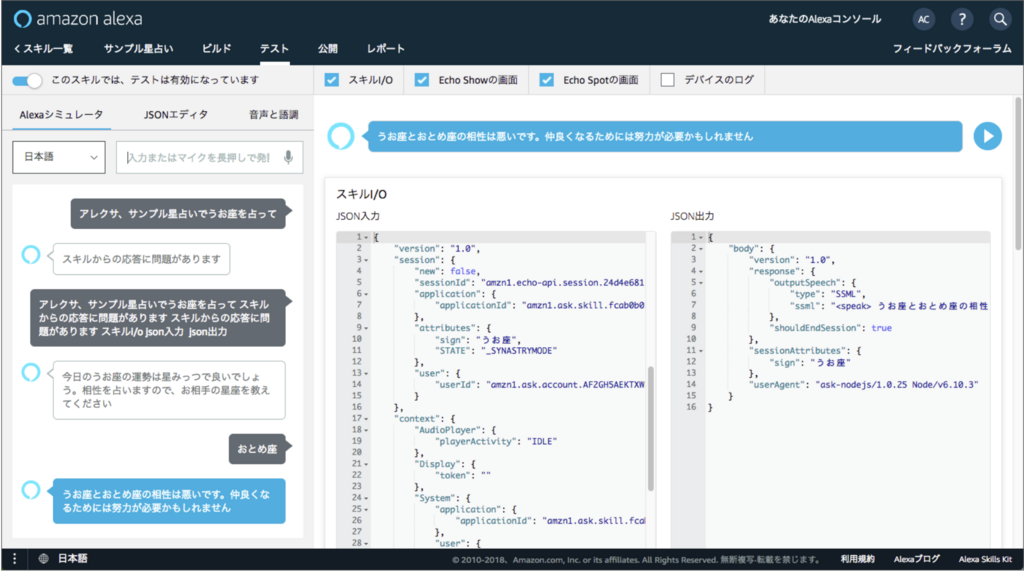Uncheck the Echo Spotの画面 checkbox
The width and height of the screenshot is (1024, 574).
(x=547, y=80)
